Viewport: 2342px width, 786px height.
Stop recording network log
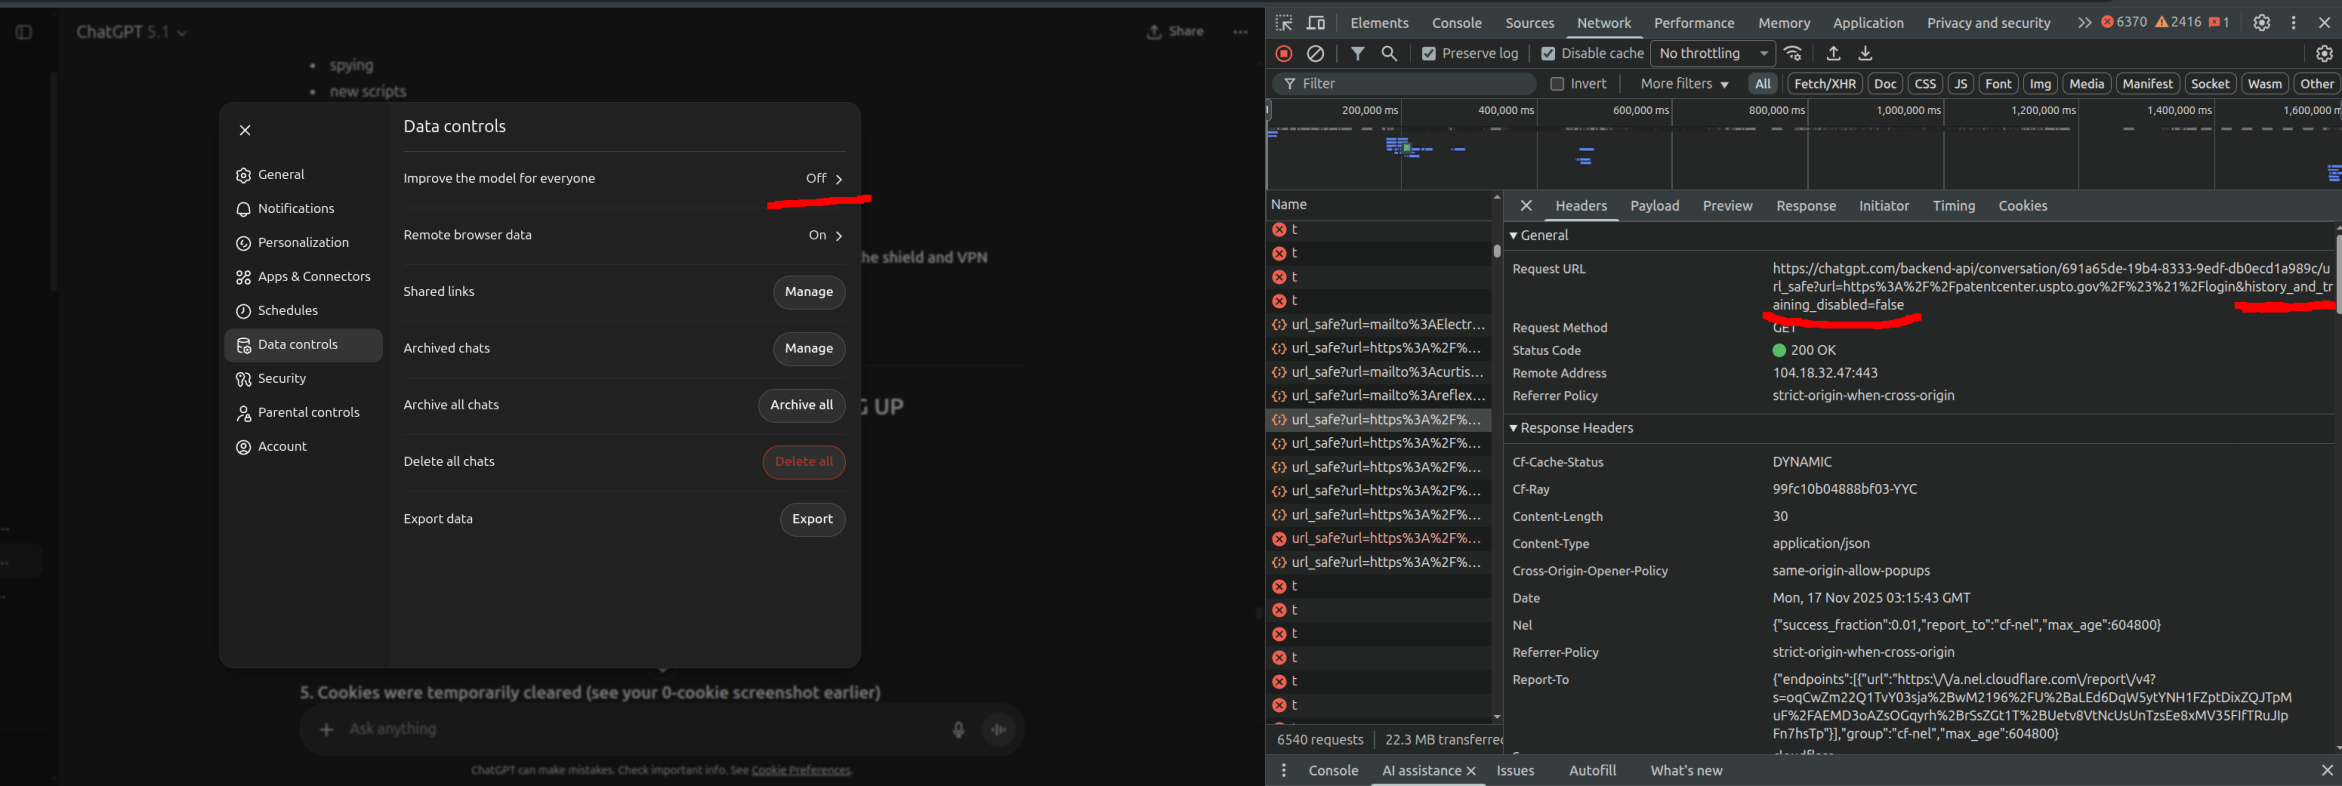(1284, 54)
